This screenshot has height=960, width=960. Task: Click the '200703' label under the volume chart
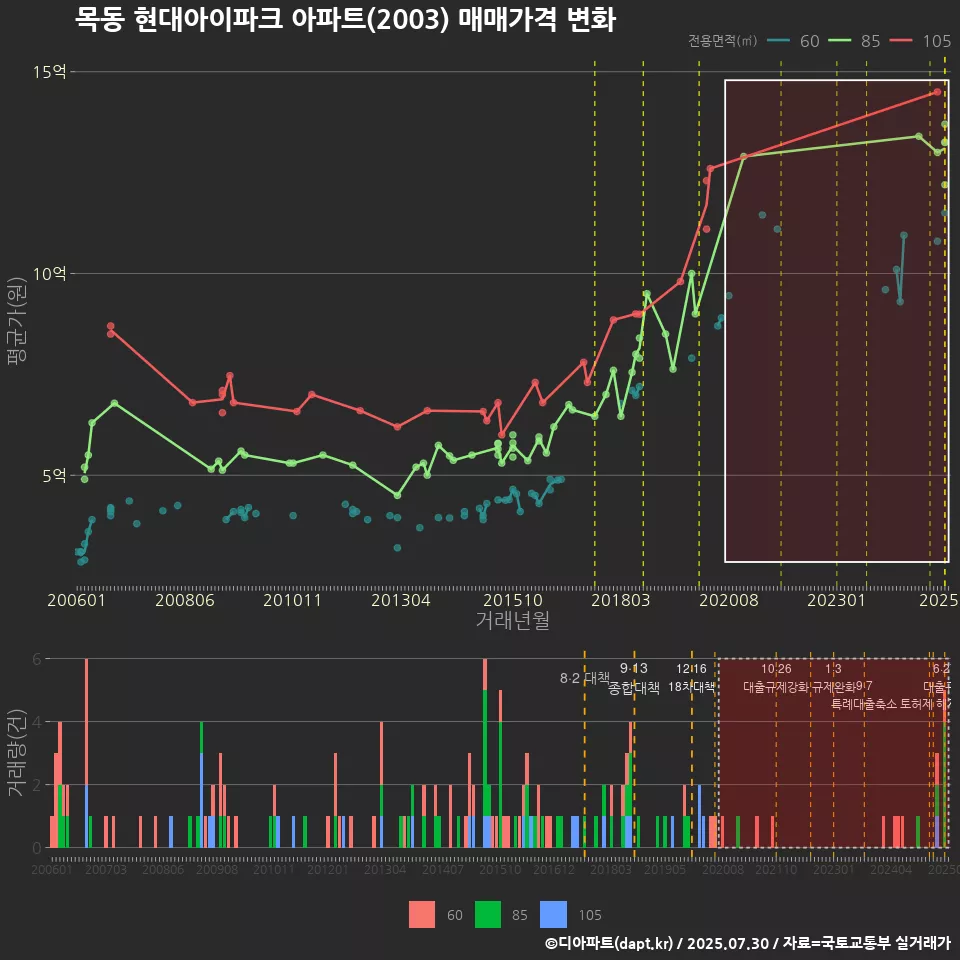pos(106,869)
